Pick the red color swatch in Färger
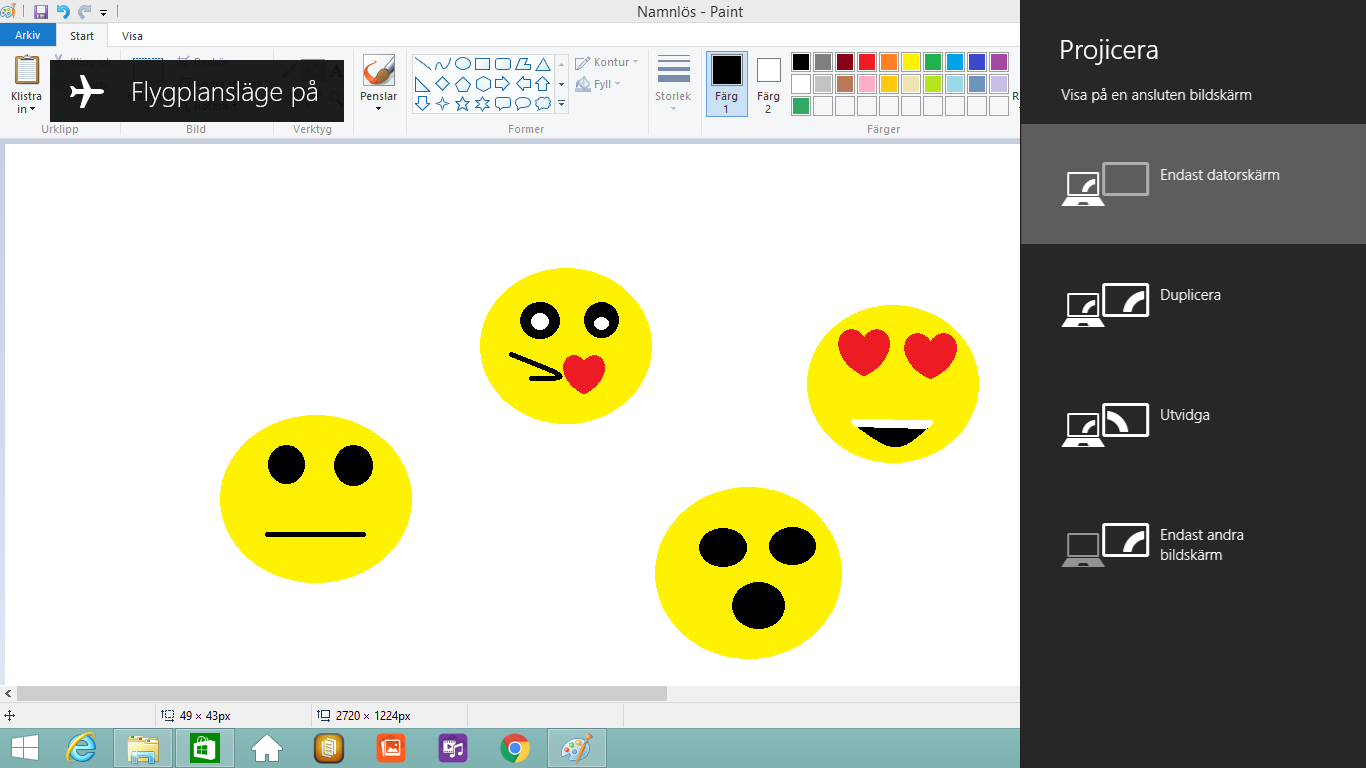 pyautogui.click(x=867, y=62)
